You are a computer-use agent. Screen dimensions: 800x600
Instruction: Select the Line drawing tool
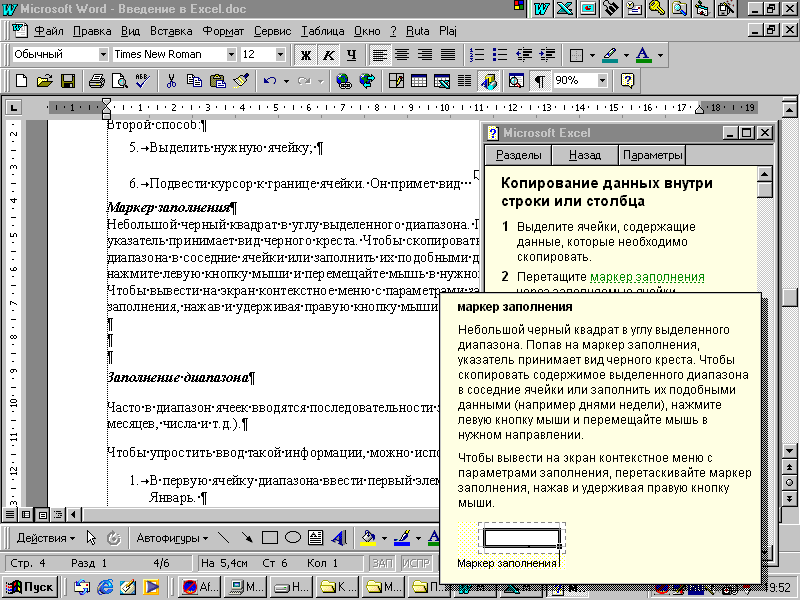(223, 538)
